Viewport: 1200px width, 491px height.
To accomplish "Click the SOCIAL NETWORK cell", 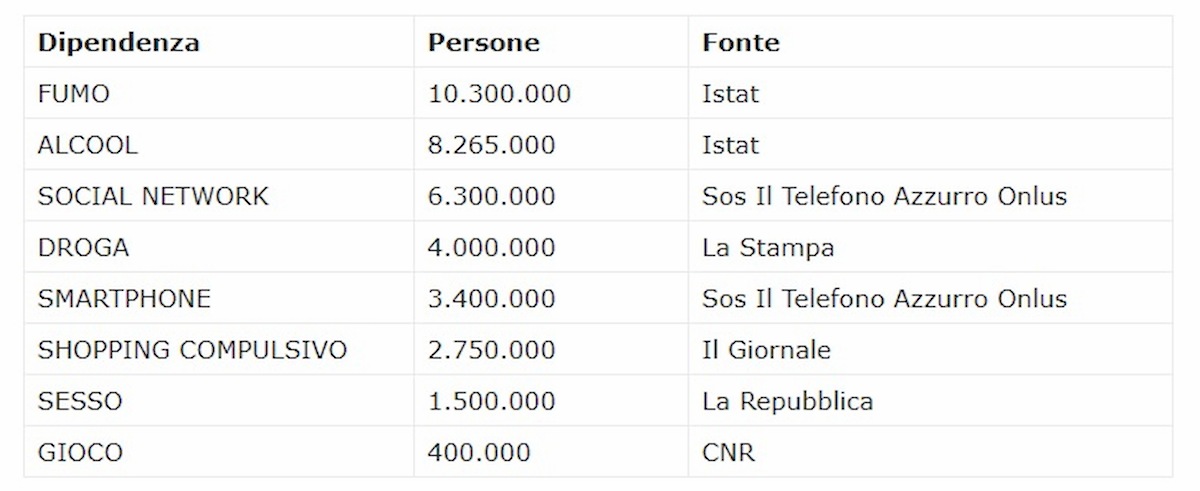I will pos(153,196).
